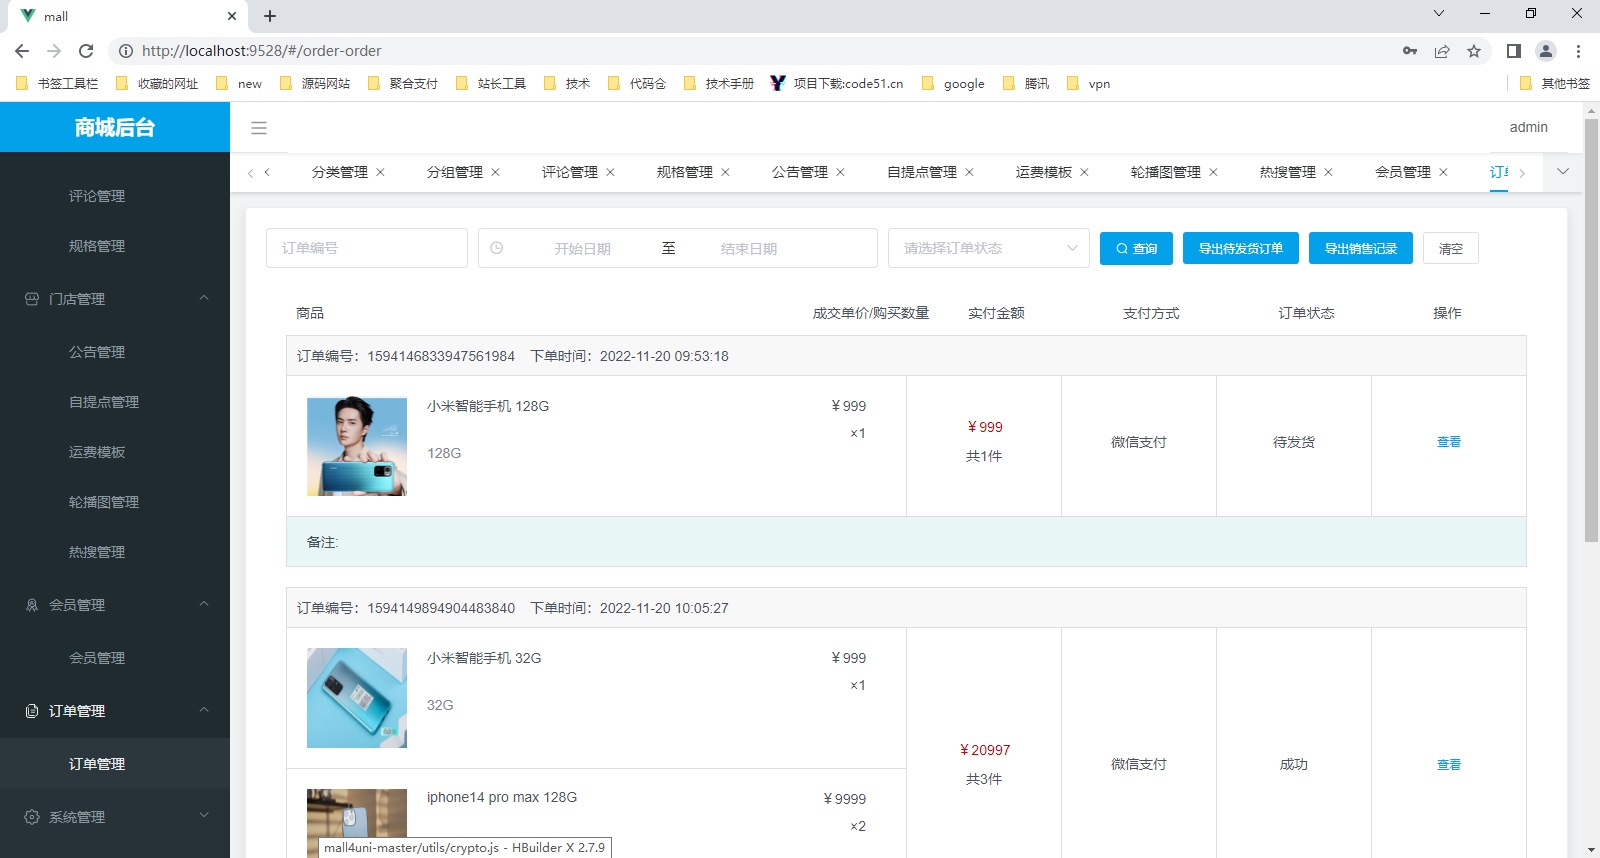Click the 小米智能手机 128G product thumbnail
1600x858 pixels.
point(357,446)
